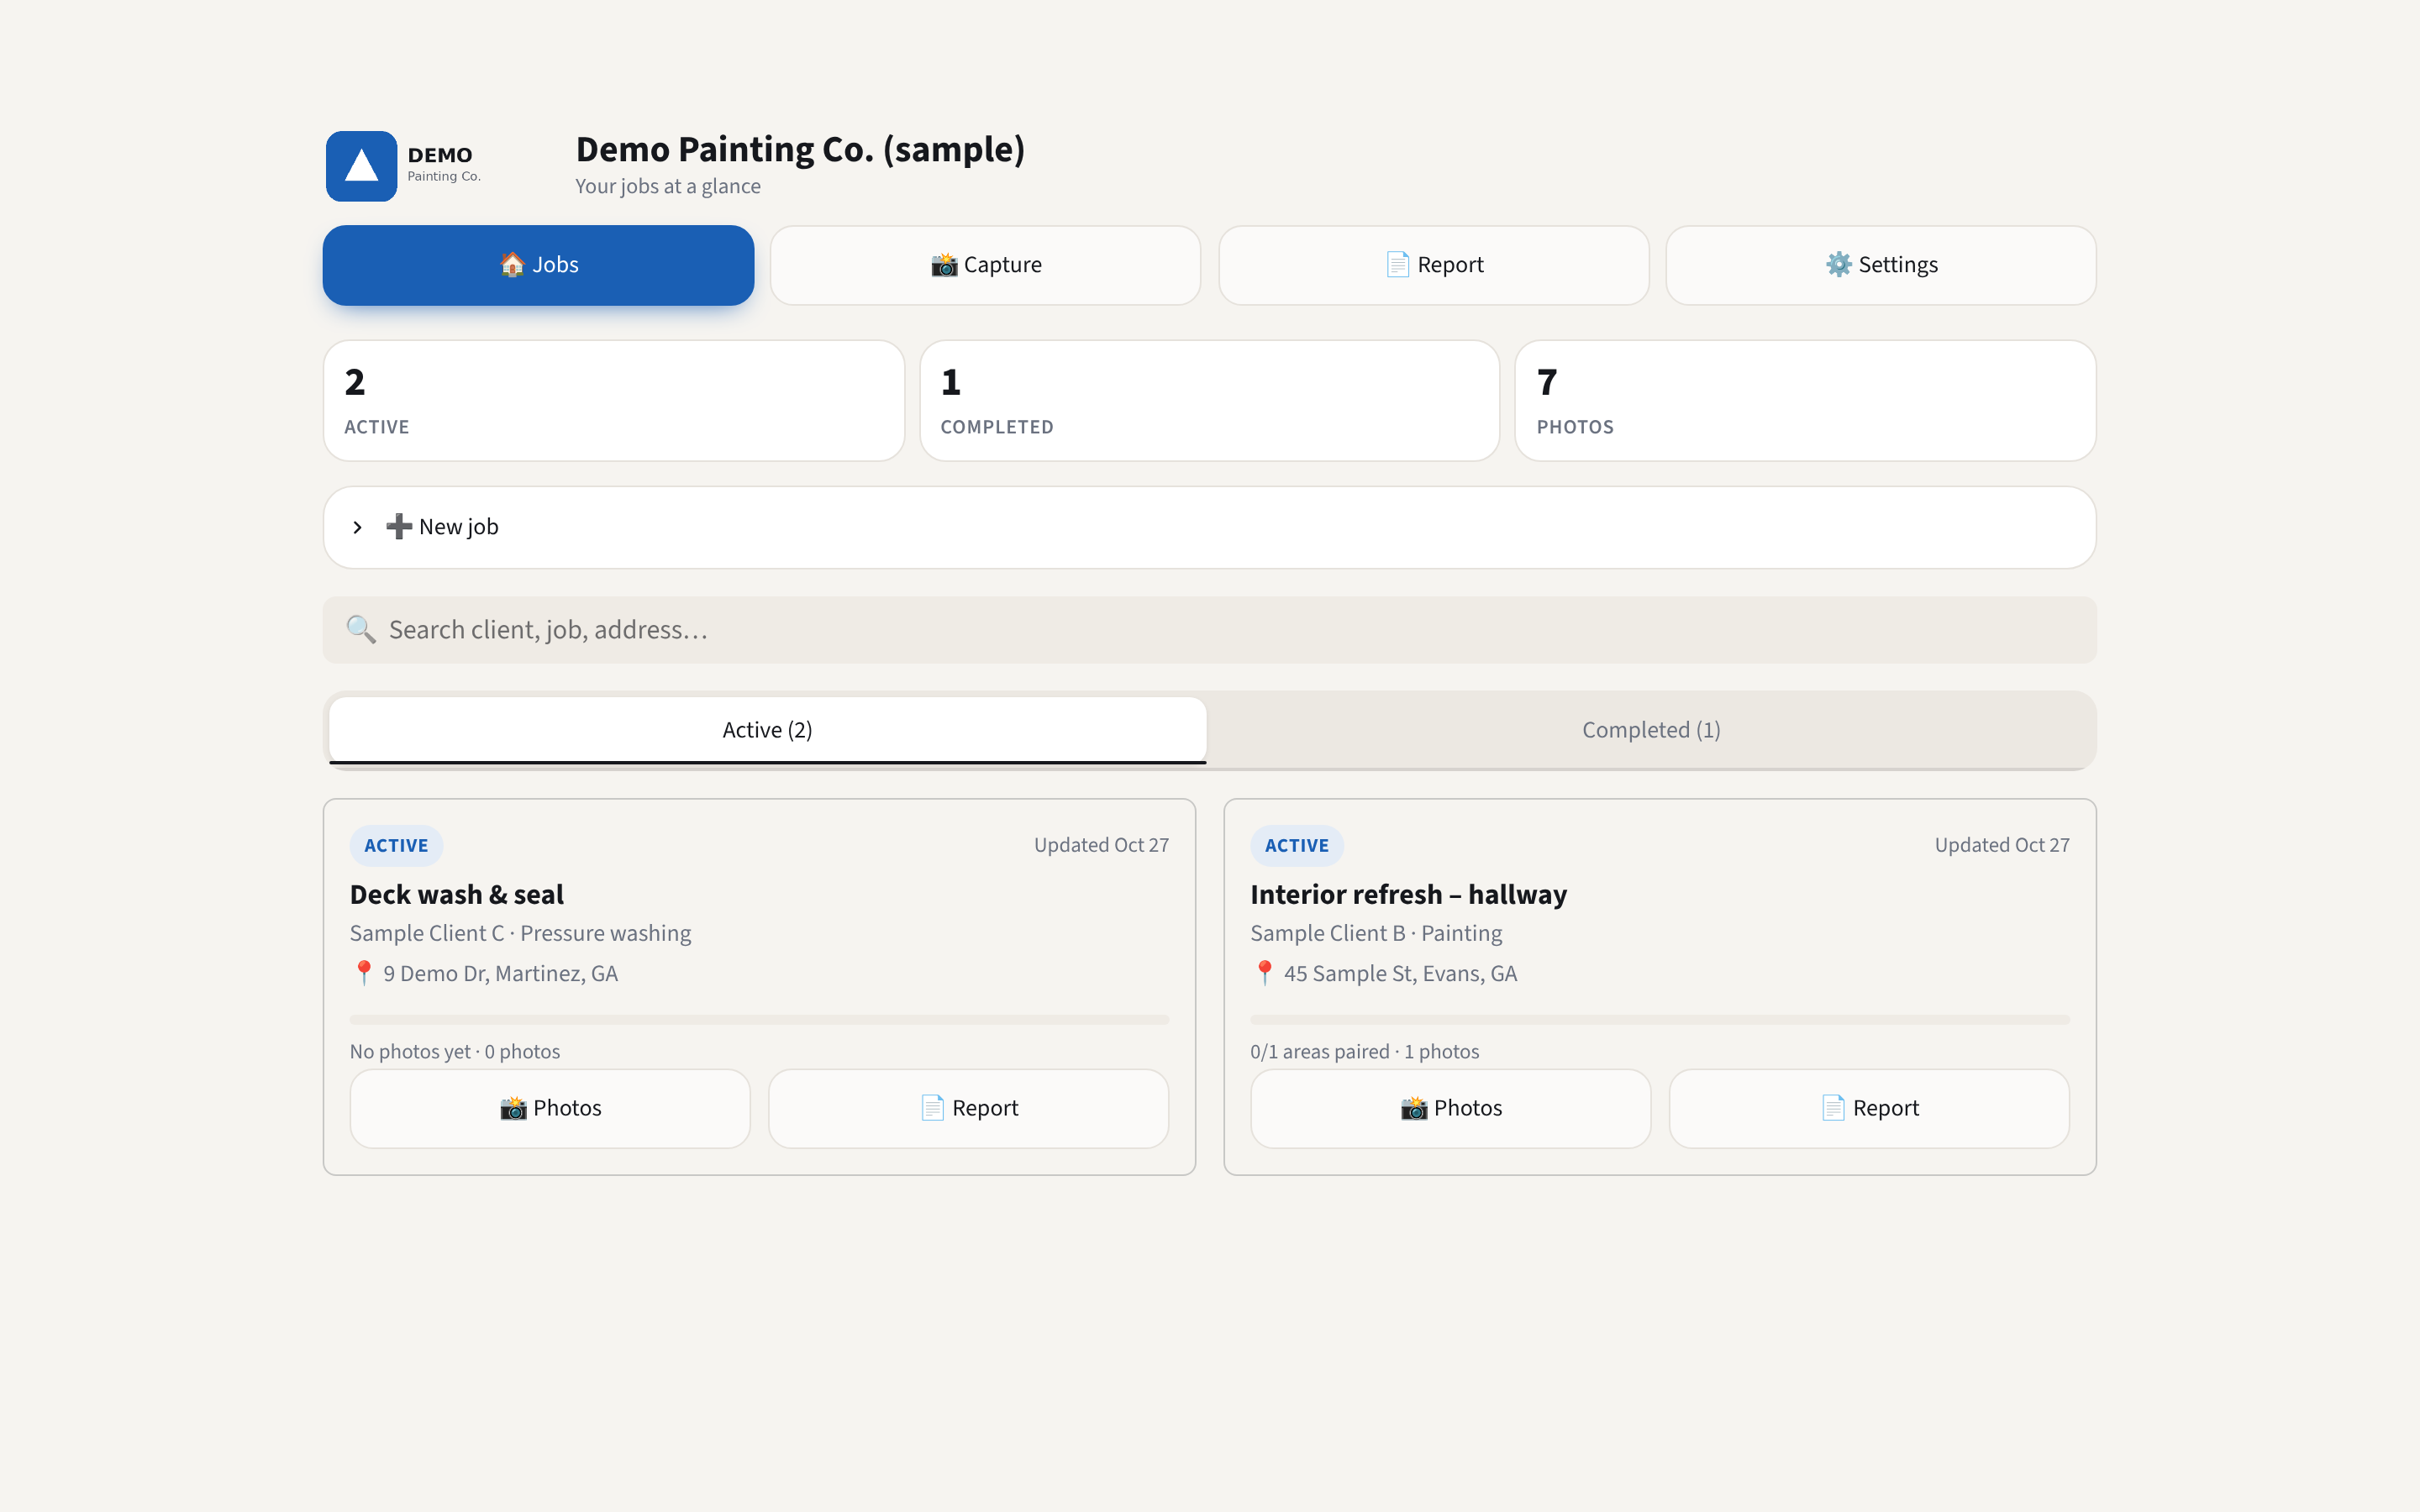The image size is (2420, 1512).
Task: Click the pin icon beside 45 Sample St
Action: 1264,973
